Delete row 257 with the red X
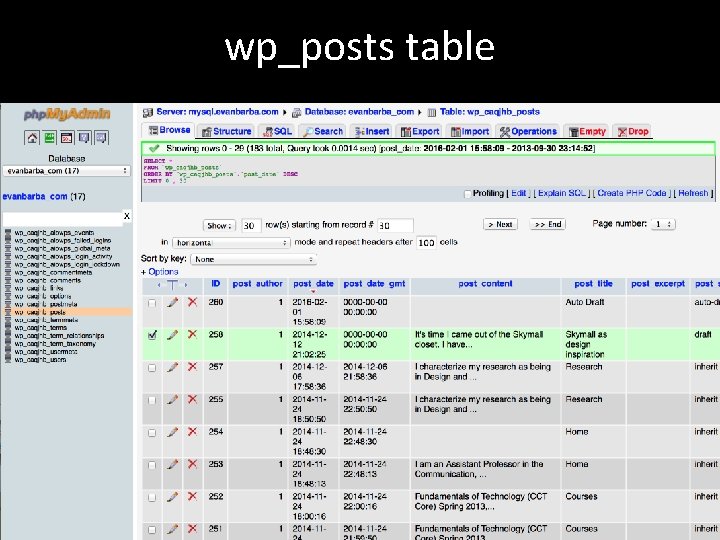The width and height of the screenshot is (720, 540). 192,367
